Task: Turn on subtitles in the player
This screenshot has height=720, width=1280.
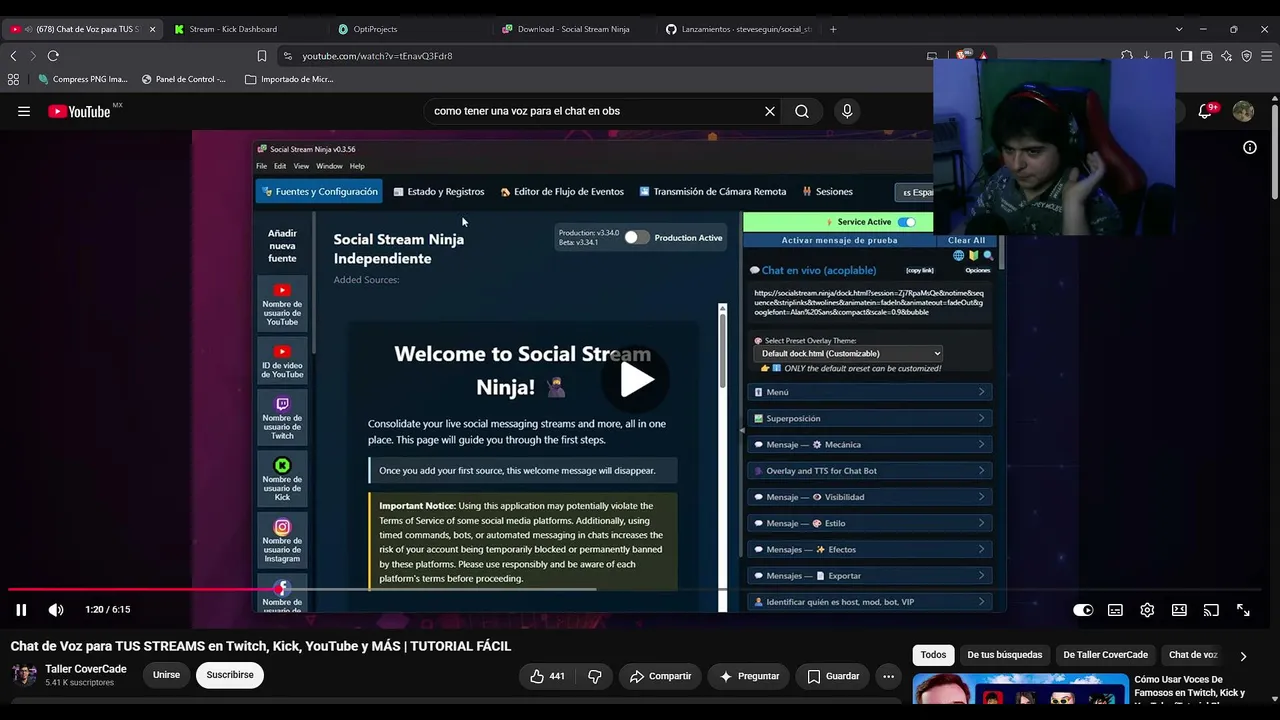Action: coord(1115,610)
